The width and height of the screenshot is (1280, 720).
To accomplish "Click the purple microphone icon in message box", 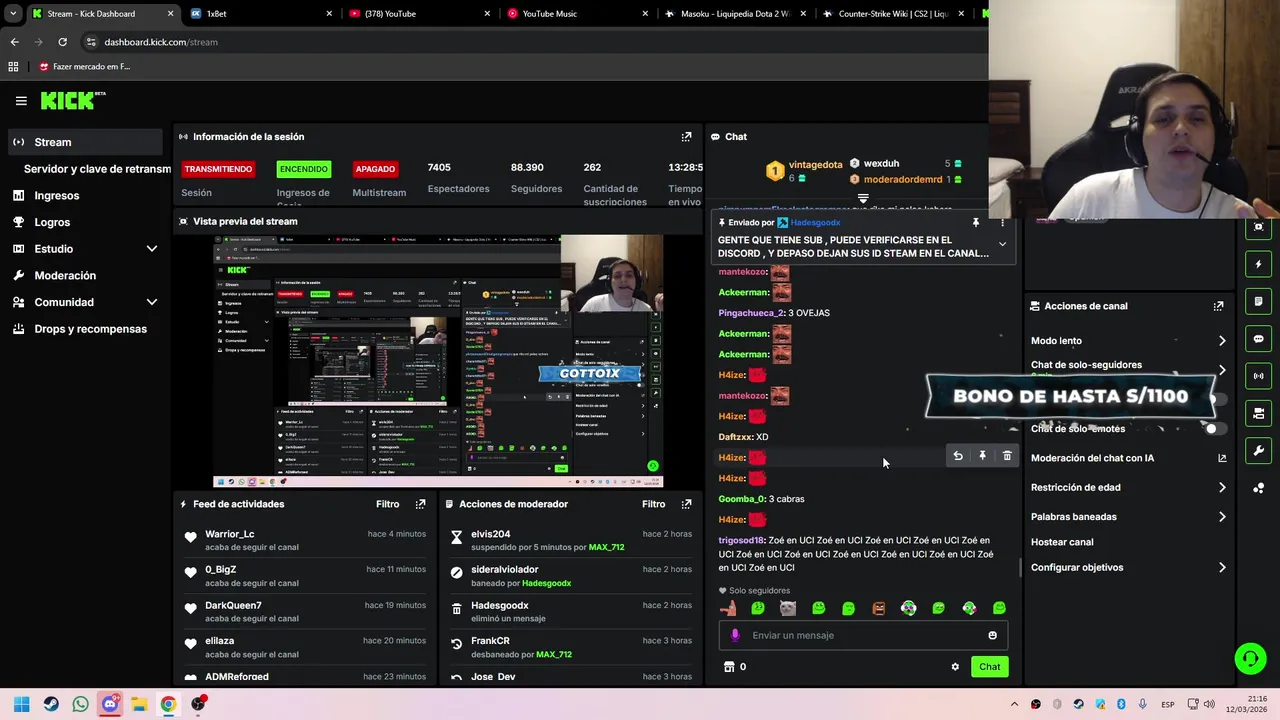I will click(x=735, y=635).
